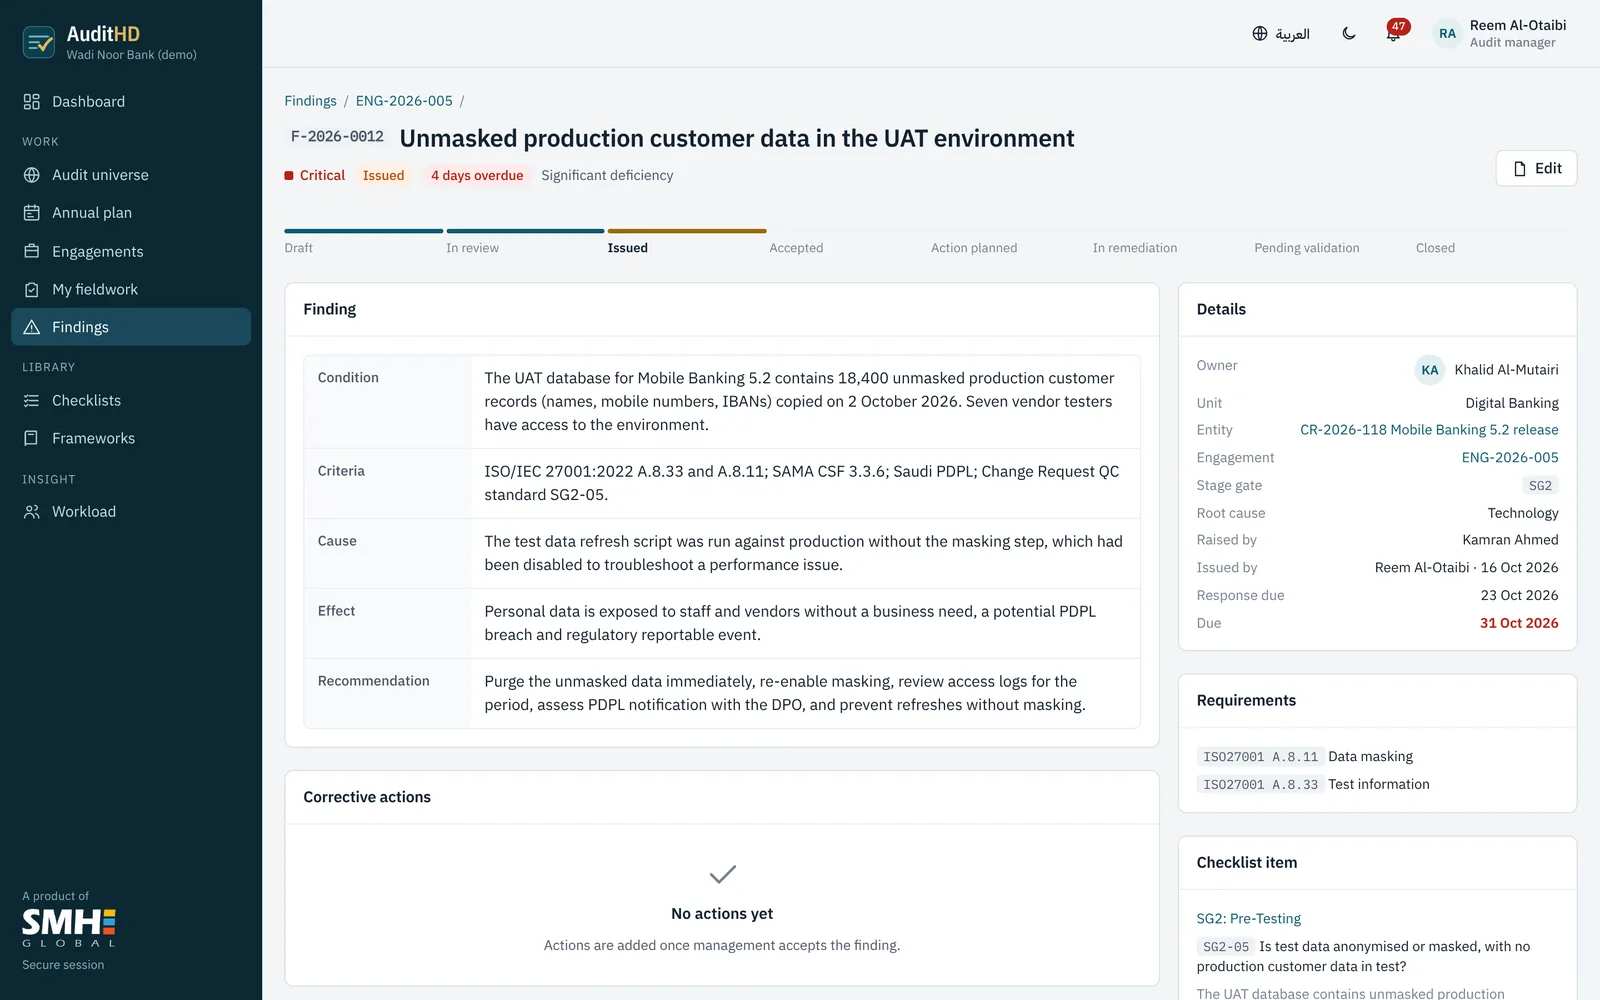Open notifications bell with 47 badge

click(x=1394, y=33)
